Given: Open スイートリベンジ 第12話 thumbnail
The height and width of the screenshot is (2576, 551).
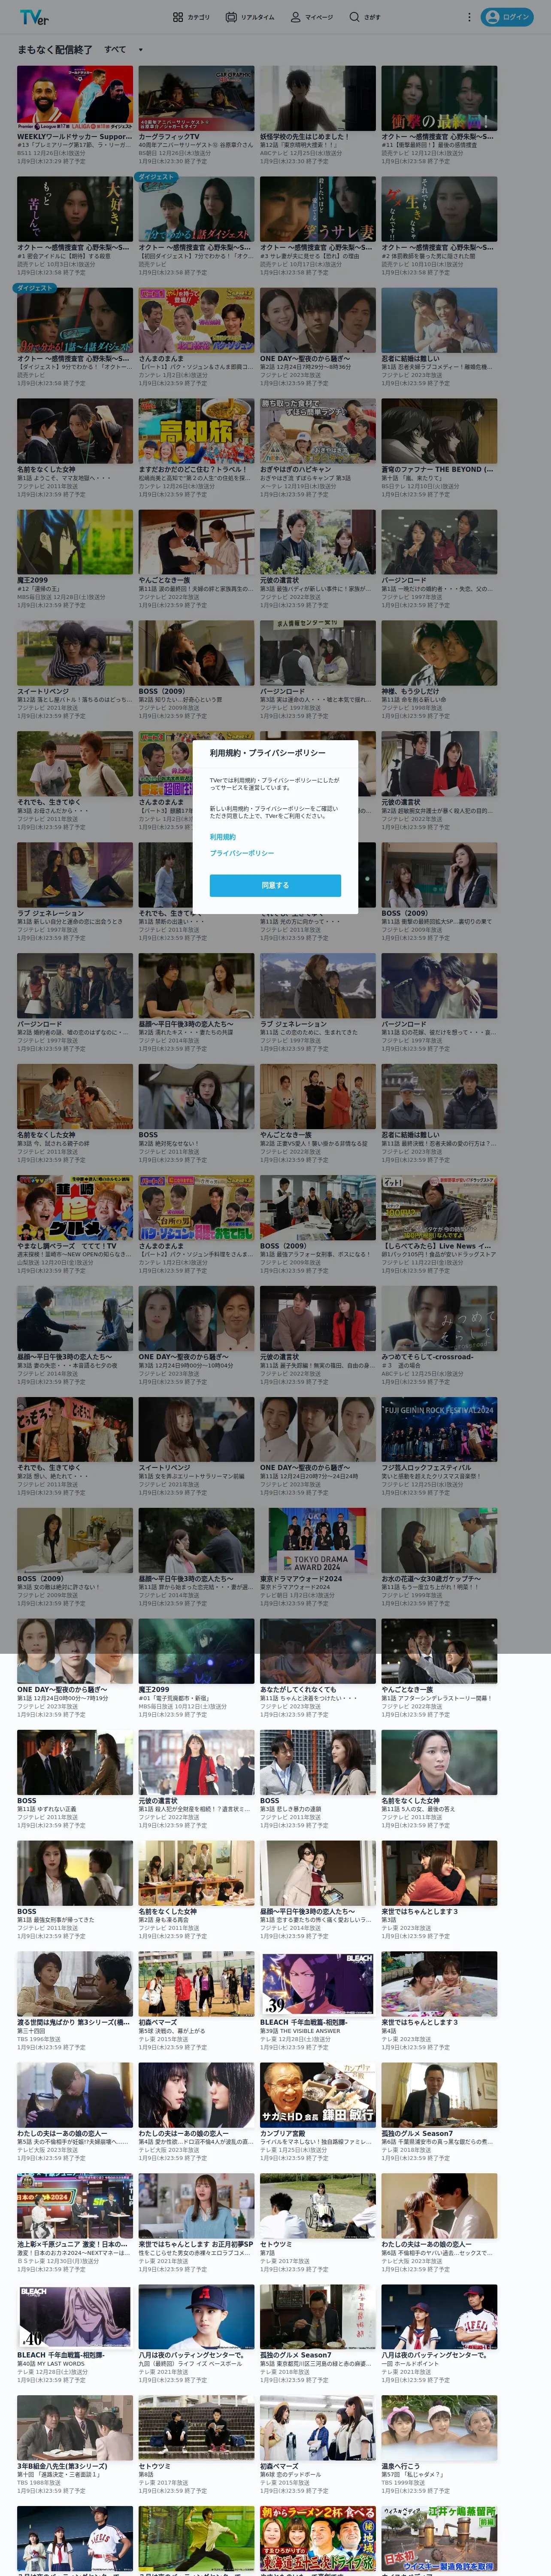Looking at the screenshot, I should point(75,653).
